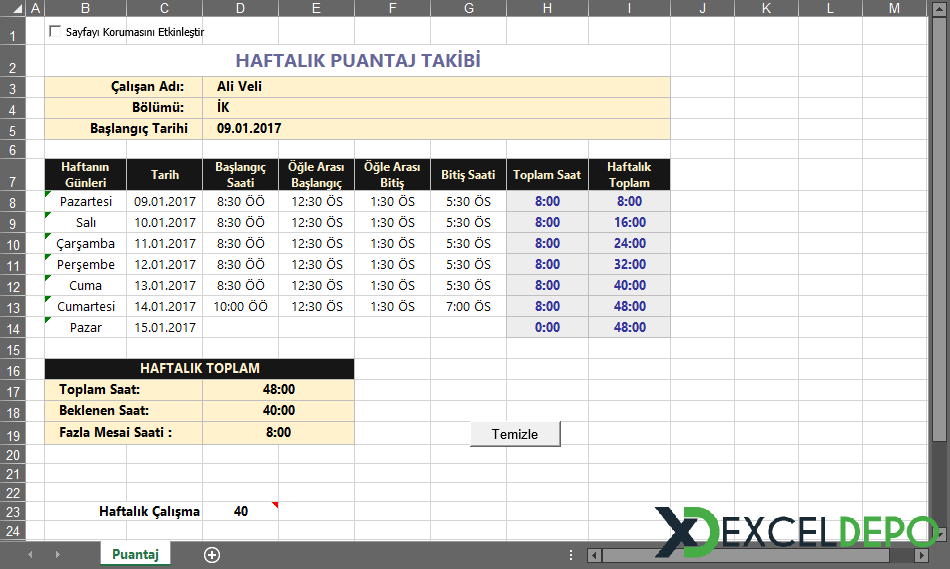Select row 17 header
Screen dimensions: 950x569
[11, 390]
